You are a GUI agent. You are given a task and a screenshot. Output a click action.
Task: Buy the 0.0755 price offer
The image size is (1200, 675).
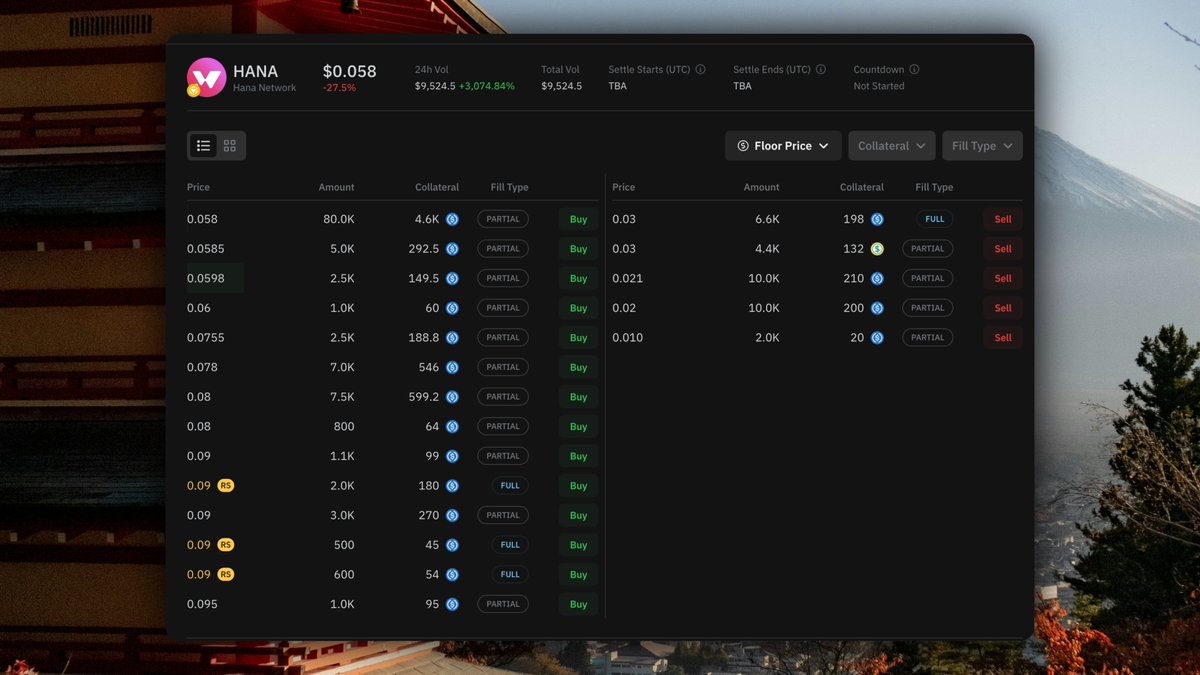[578, 338]
